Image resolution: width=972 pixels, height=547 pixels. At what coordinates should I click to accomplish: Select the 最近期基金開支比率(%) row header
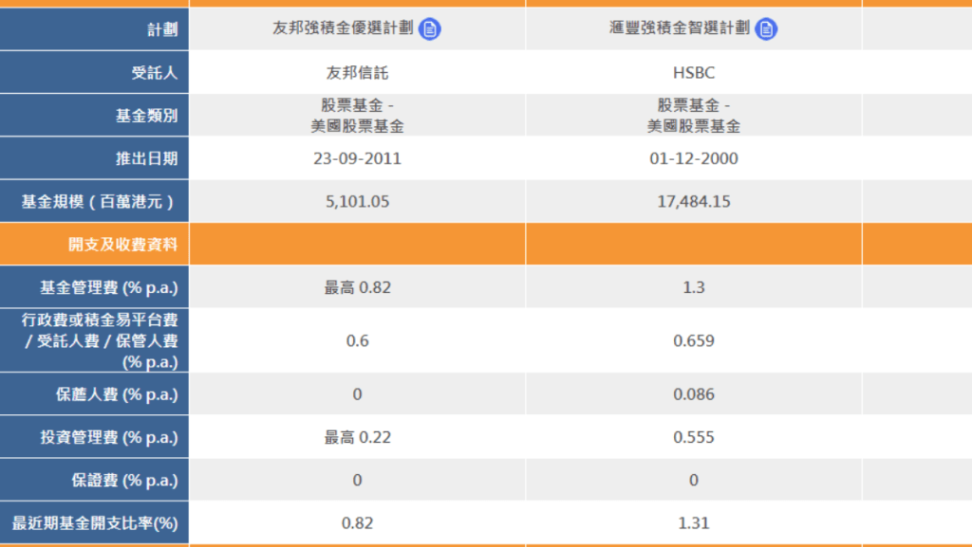pos(94,523)
